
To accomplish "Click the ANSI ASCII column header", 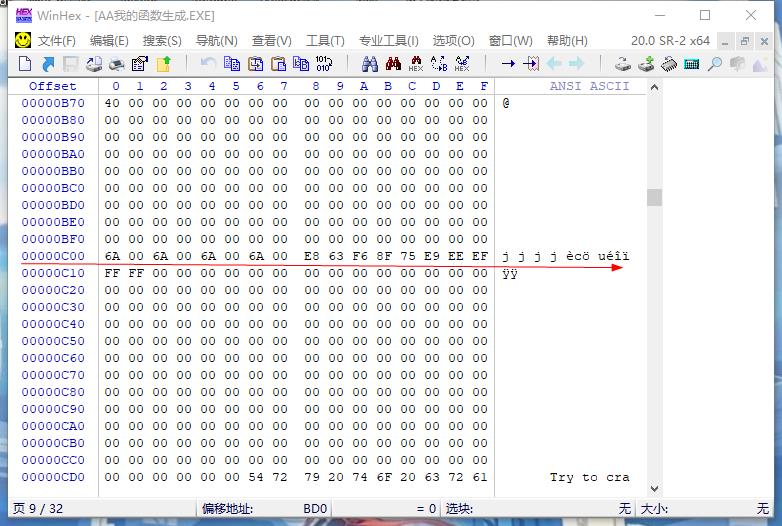I will click(x=589, y=86).
